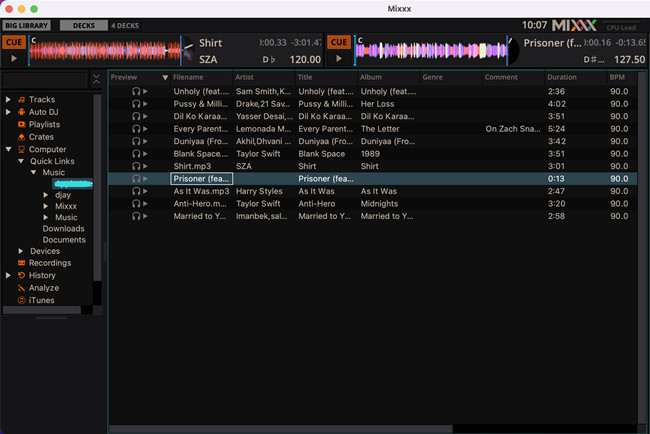Click the Midnights album cell

point(389,204)
